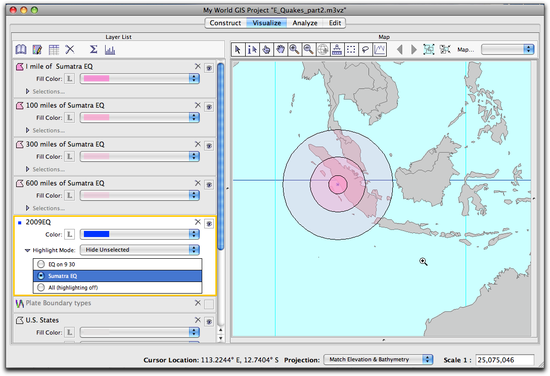This screenshot has height=376, width=550.
Task: Enable visibility for Plate Boundary types layer
Action: click(209, 304)
